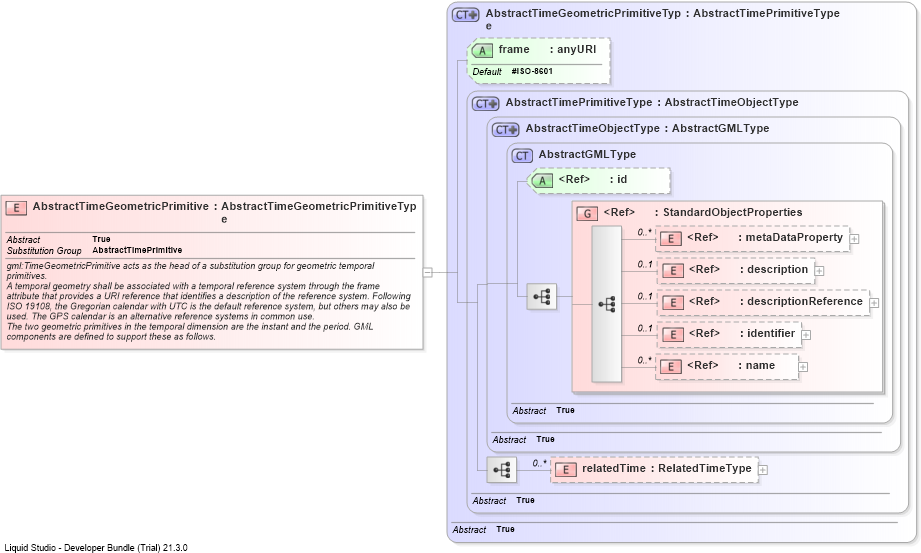Click 'Abstract True' under AbstractTimeObjectType
This screenshot has width=921, height=553.
point(523,439)
